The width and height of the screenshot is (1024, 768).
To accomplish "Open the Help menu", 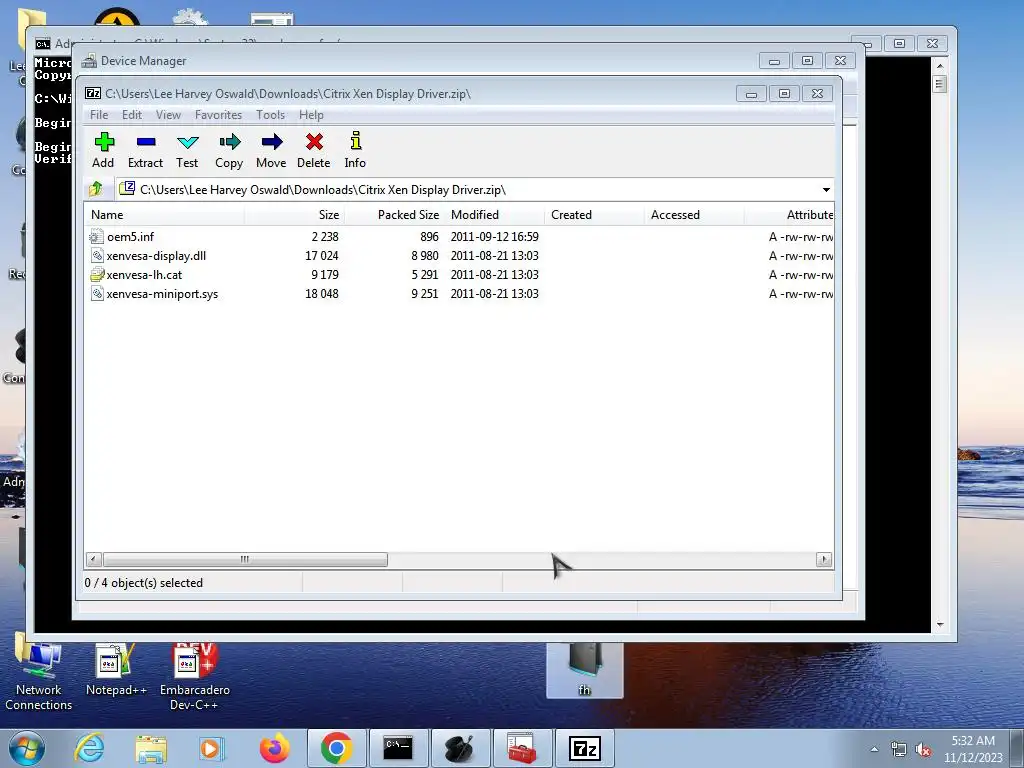I will tap(311, 115).
